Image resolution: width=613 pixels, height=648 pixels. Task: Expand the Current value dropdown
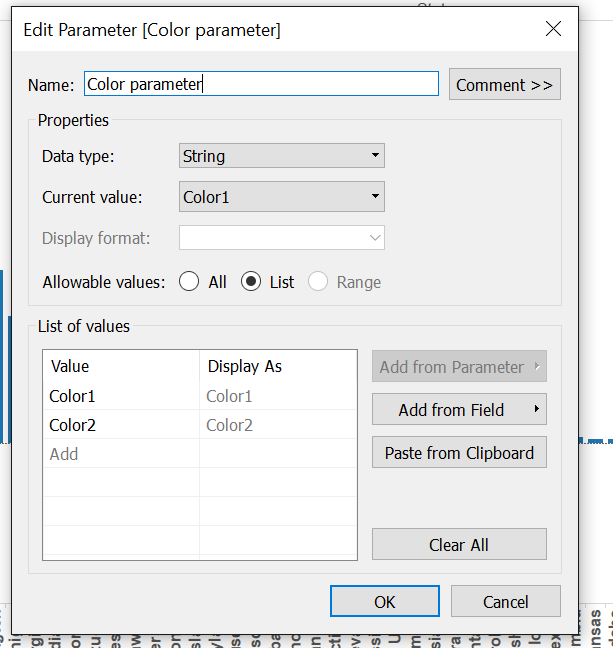pyautogui.click(x=282, y=197)
